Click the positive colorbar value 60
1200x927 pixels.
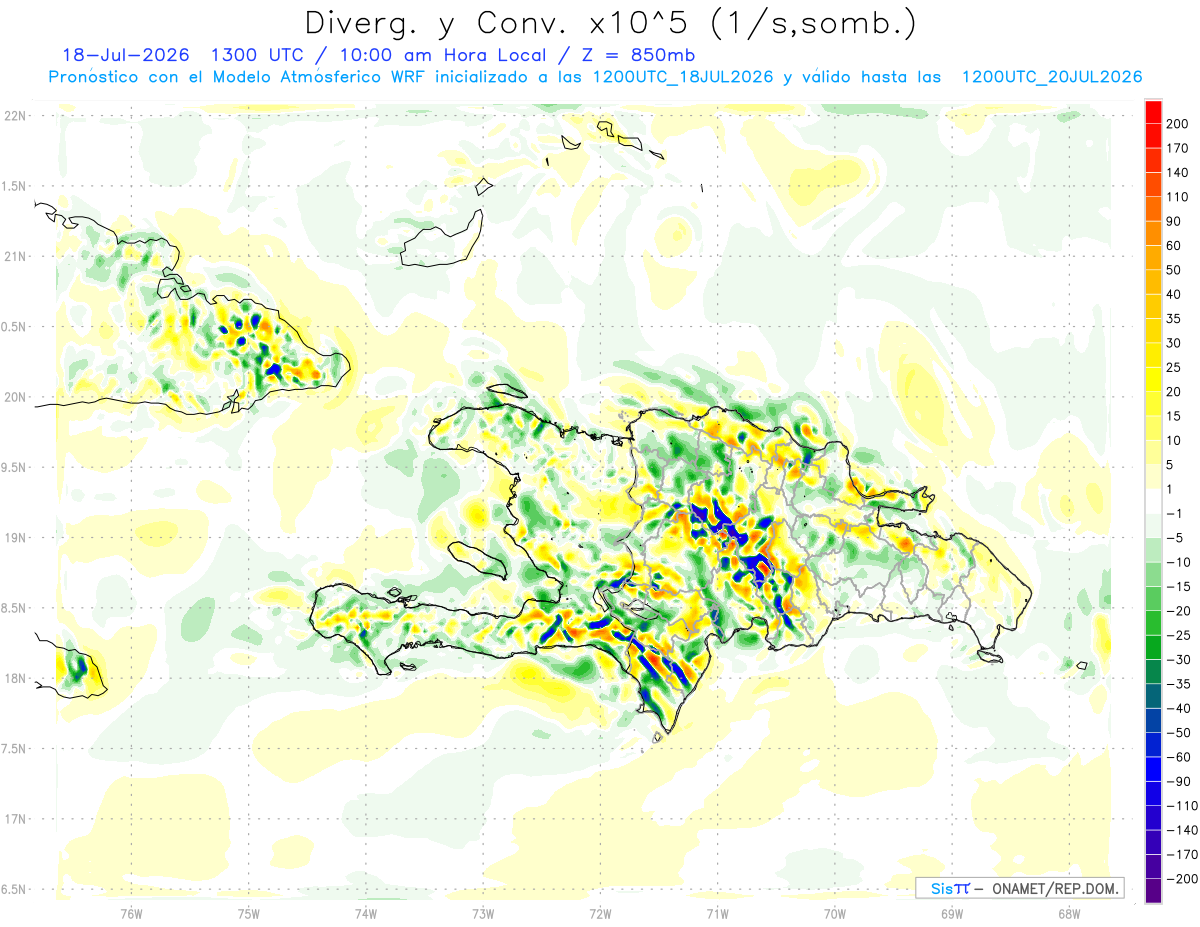(x=1174, y=246)
